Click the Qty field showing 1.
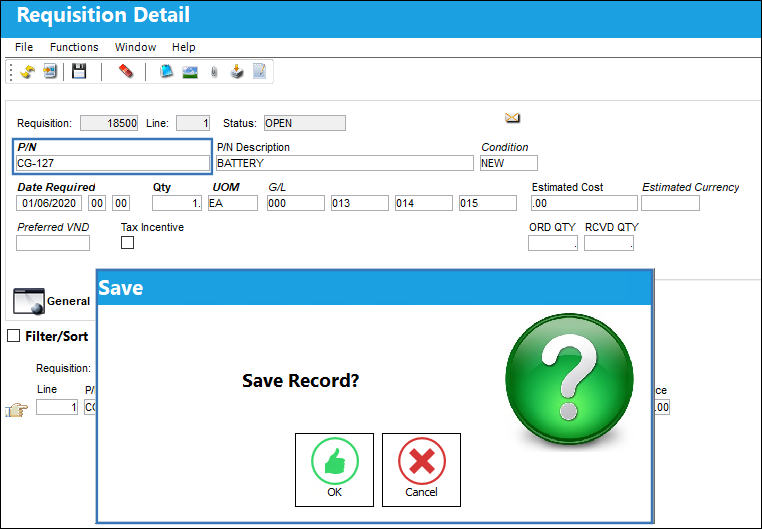The height and width of the screenshot is (529, 762). [177, 203]
